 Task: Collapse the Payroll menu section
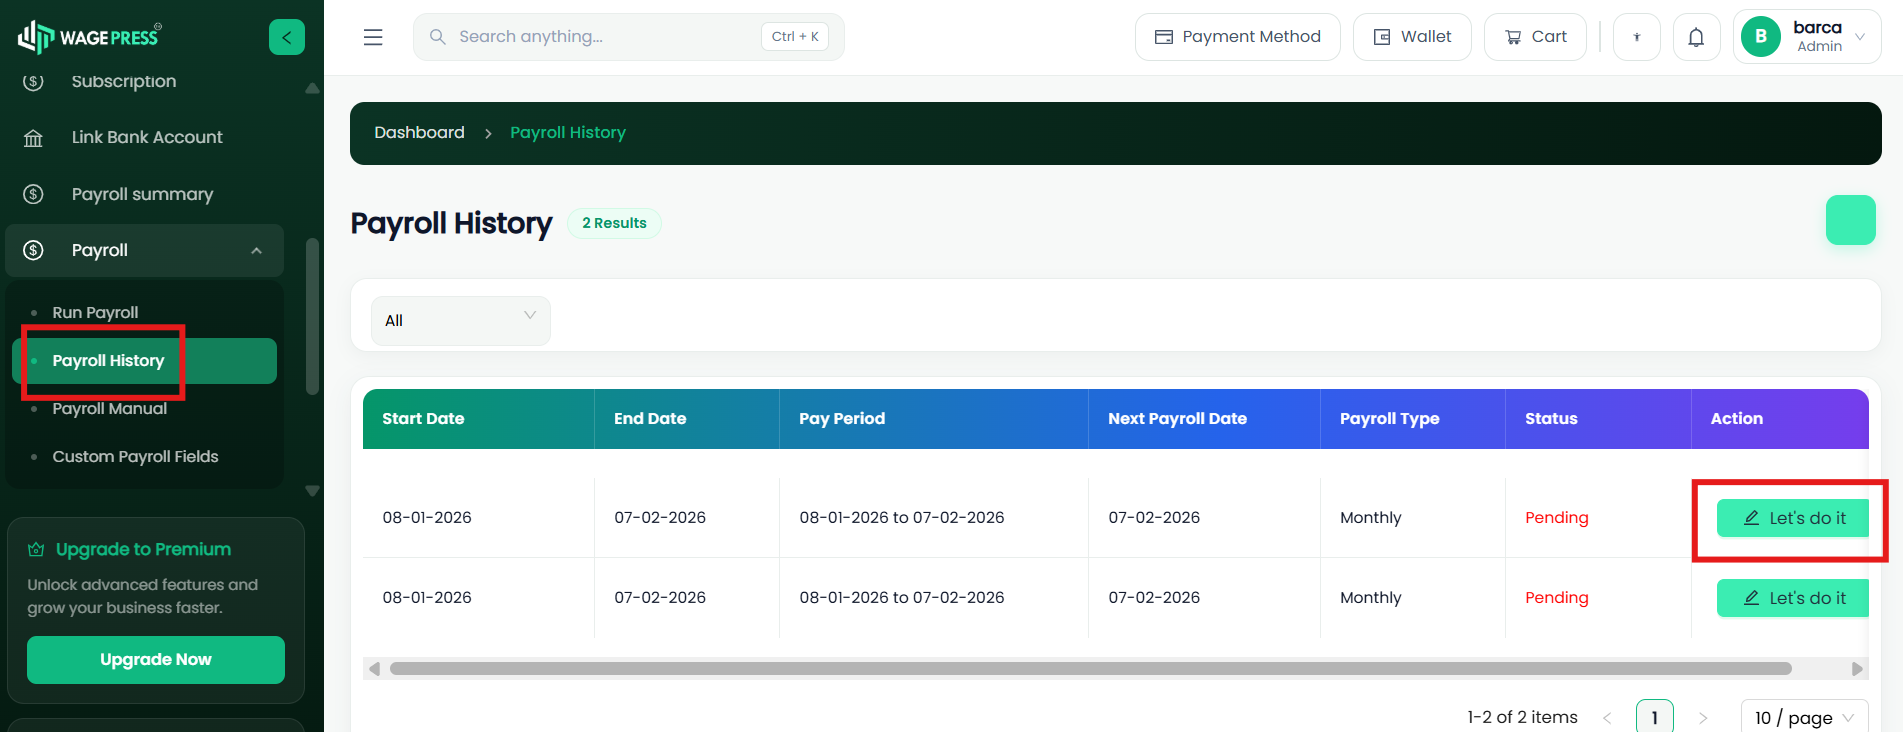point(145,250)
